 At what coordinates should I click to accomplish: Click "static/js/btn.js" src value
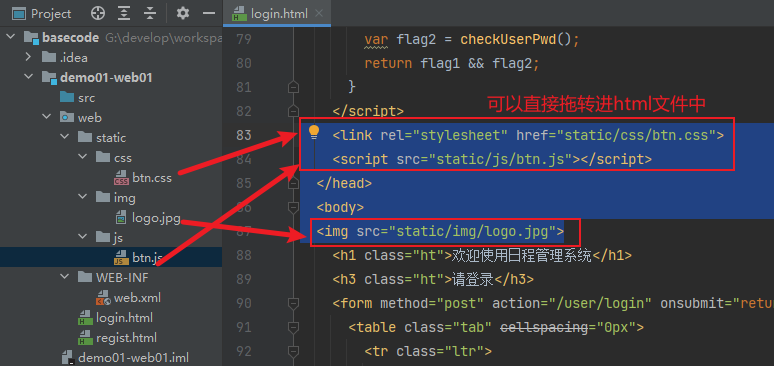[x=502, y=159]
